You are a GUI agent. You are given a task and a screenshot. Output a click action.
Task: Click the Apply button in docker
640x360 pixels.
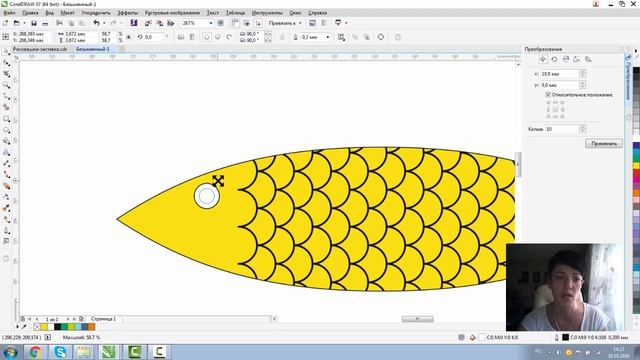pos(604,144)
